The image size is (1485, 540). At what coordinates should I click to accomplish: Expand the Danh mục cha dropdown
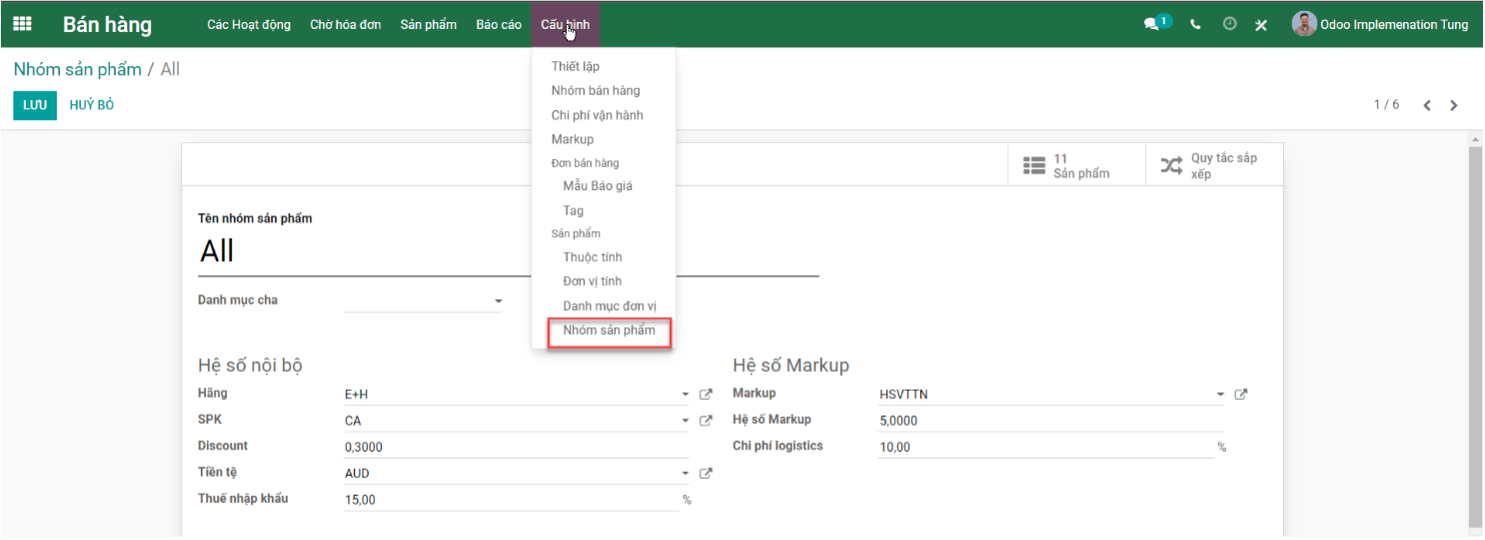pyautogui.click(x=498, y=301)
